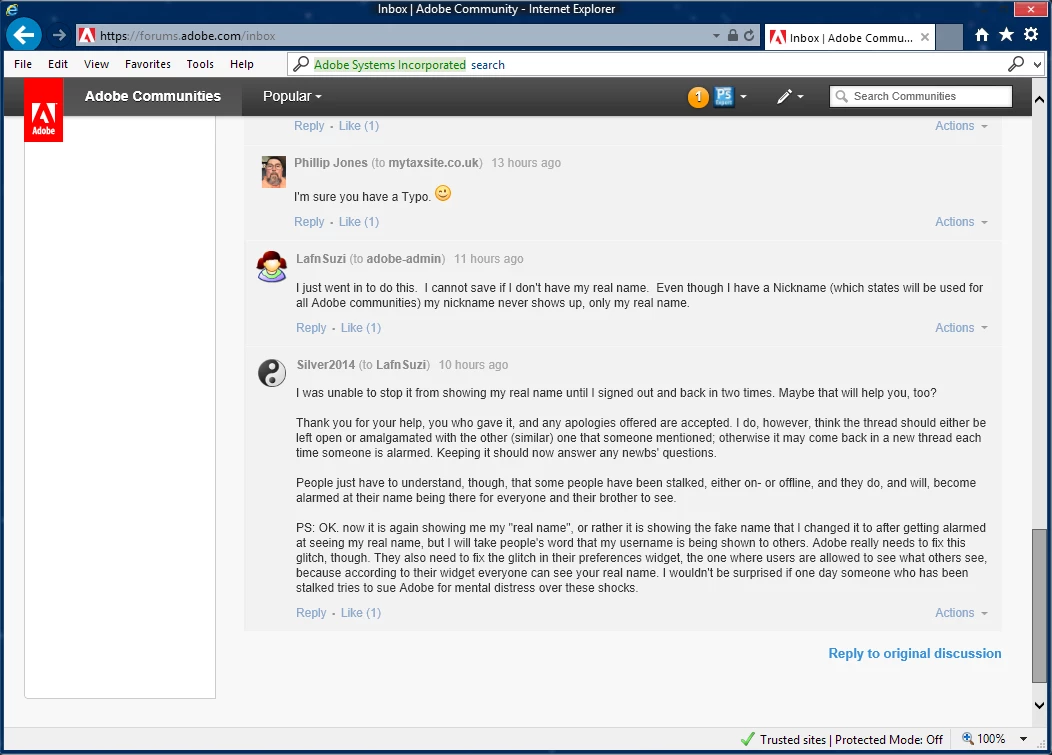
Task: Click the page vertical scrollbar thumb
Action: 1039,605
